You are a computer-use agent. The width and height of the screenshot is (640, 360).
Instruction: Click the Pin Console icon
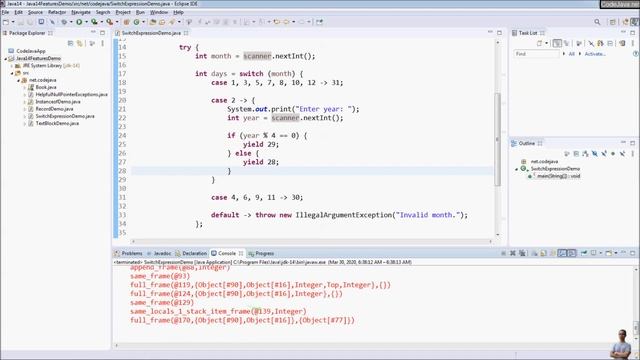tap(584, 253)
